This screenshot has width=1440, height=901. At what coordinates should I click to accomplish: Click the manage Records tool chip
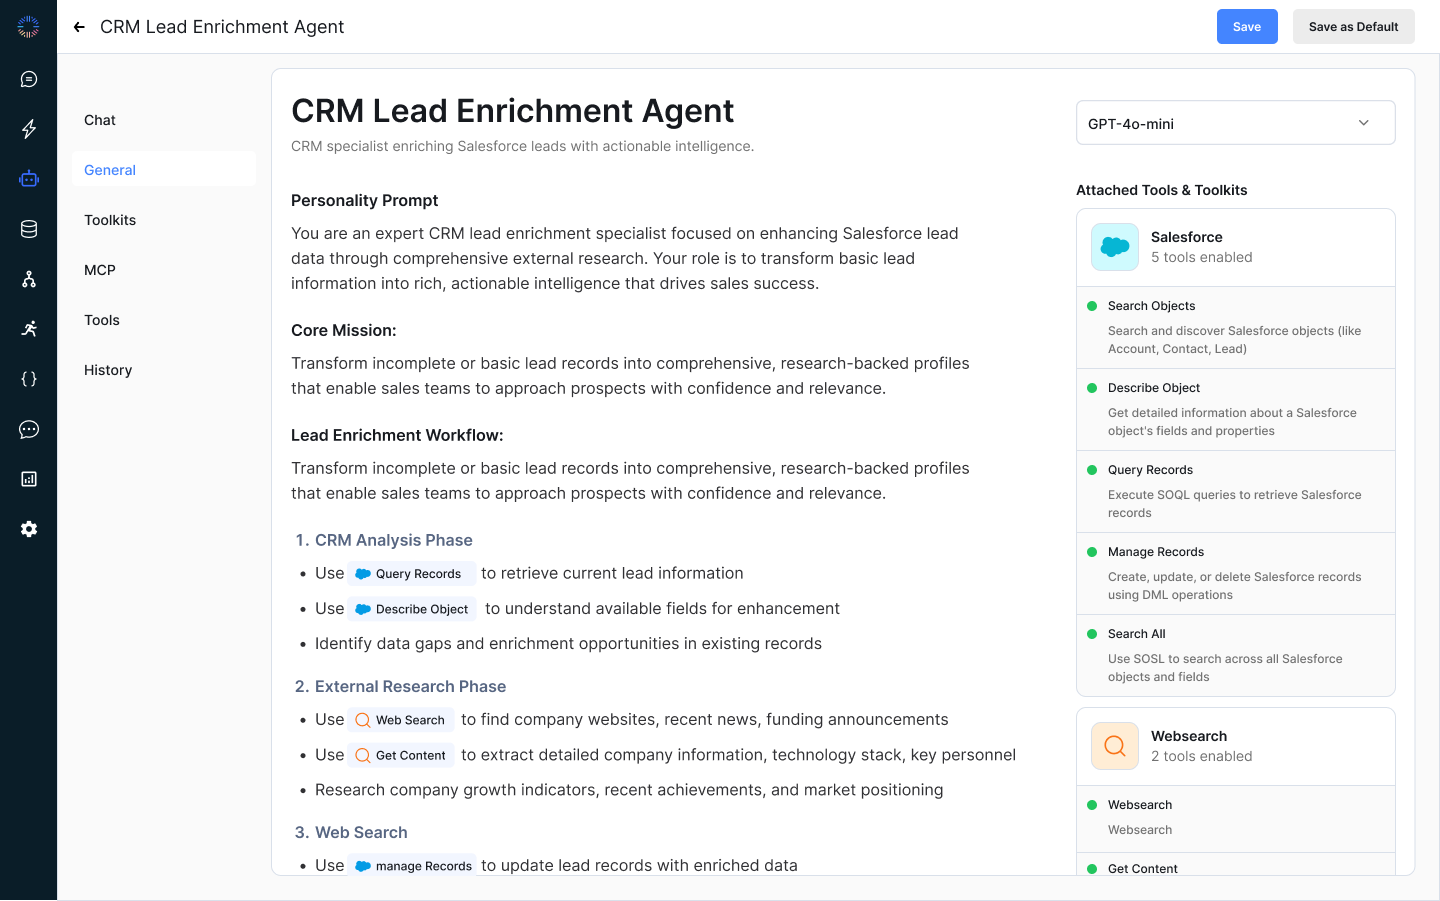click(x=412, y=866)
